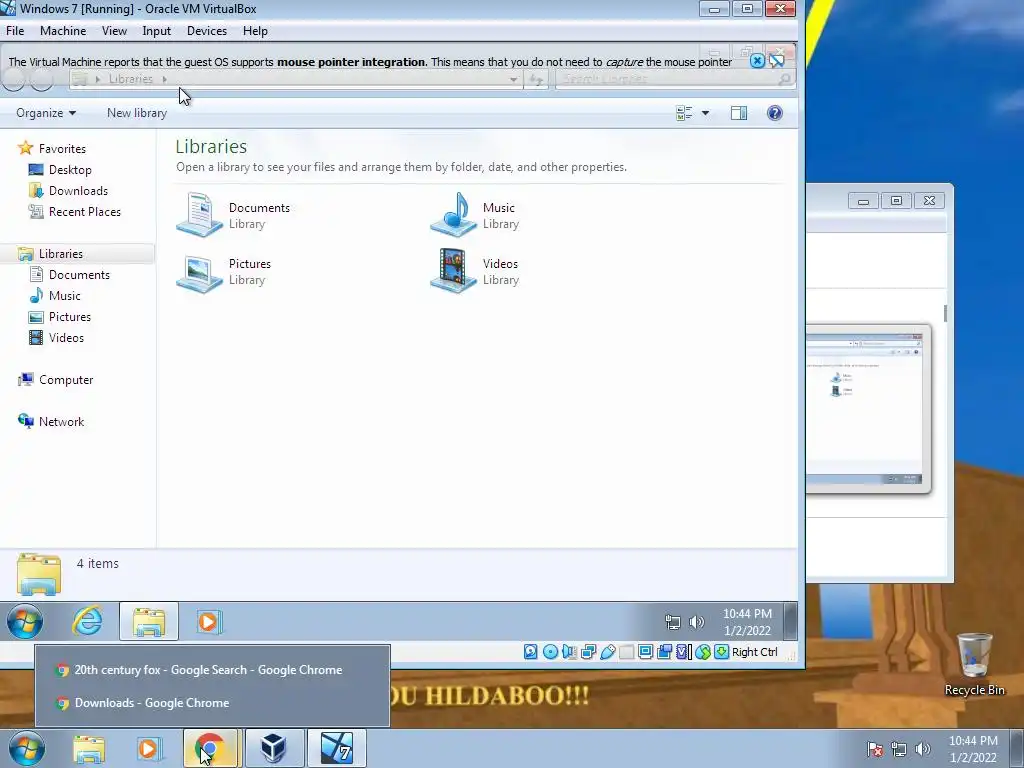This screenshot has height=768, width=1024.
Task: Click the recording status icon in VirtualBox
Action: [664, 652]
